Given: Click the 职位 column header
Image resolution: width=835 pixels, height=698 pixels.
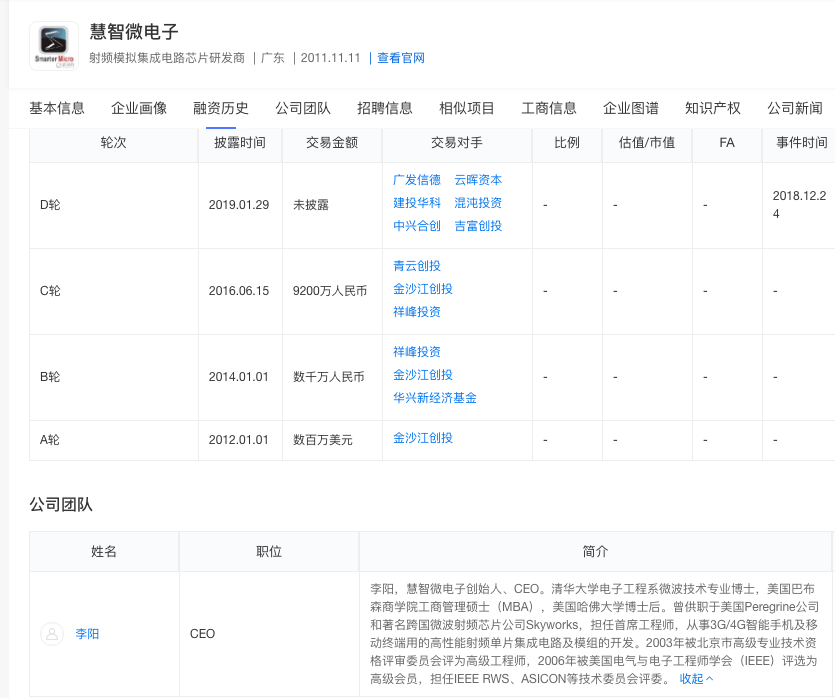Looking at the screenshot, I should (269, 552).
